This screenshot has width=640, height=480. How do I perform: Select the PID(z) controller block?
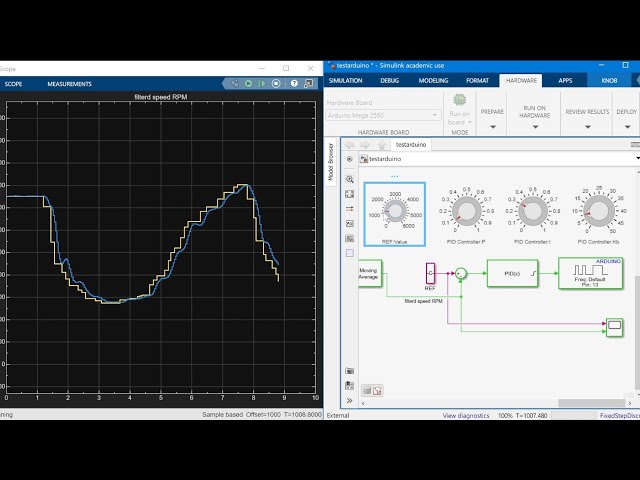point(513,273)
